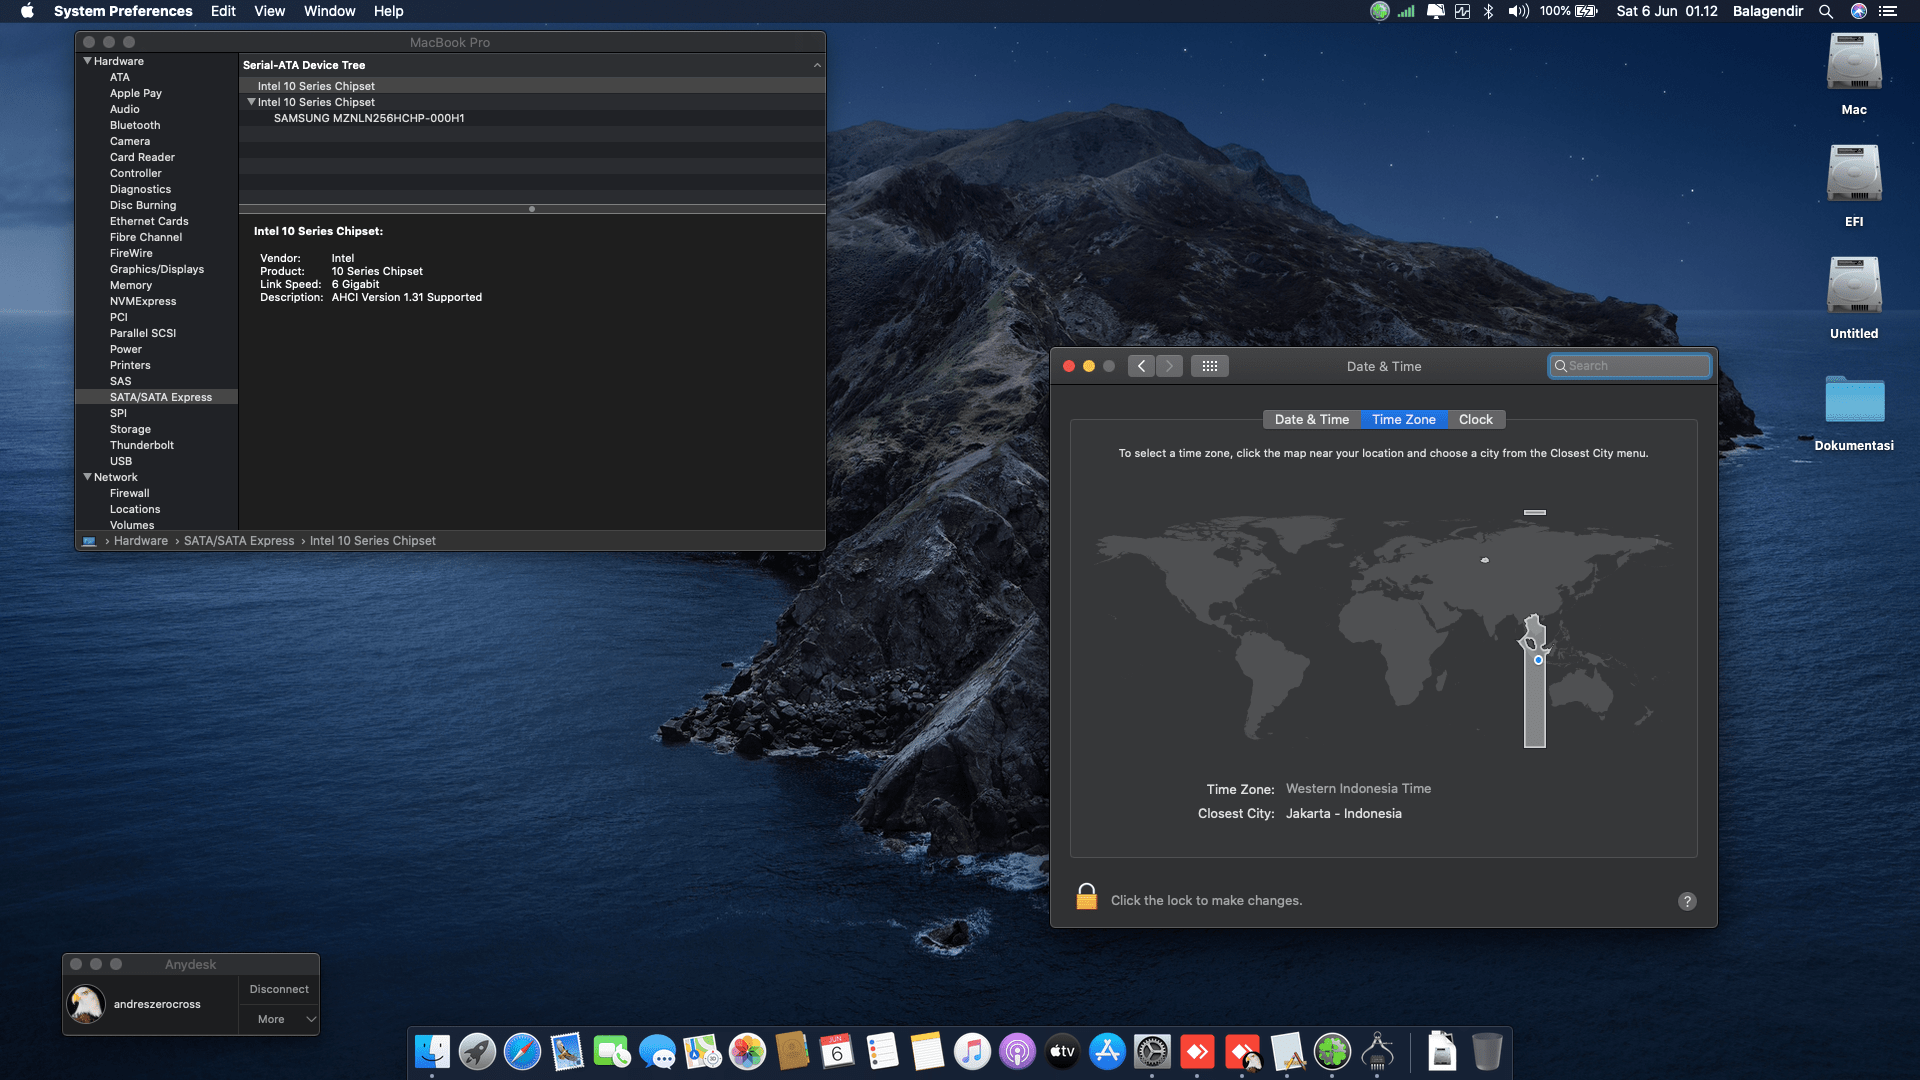The width and height of the screenshot is (1920, 1080).
Task: Open Reminders from the Dock
Action: [882, 1051]
